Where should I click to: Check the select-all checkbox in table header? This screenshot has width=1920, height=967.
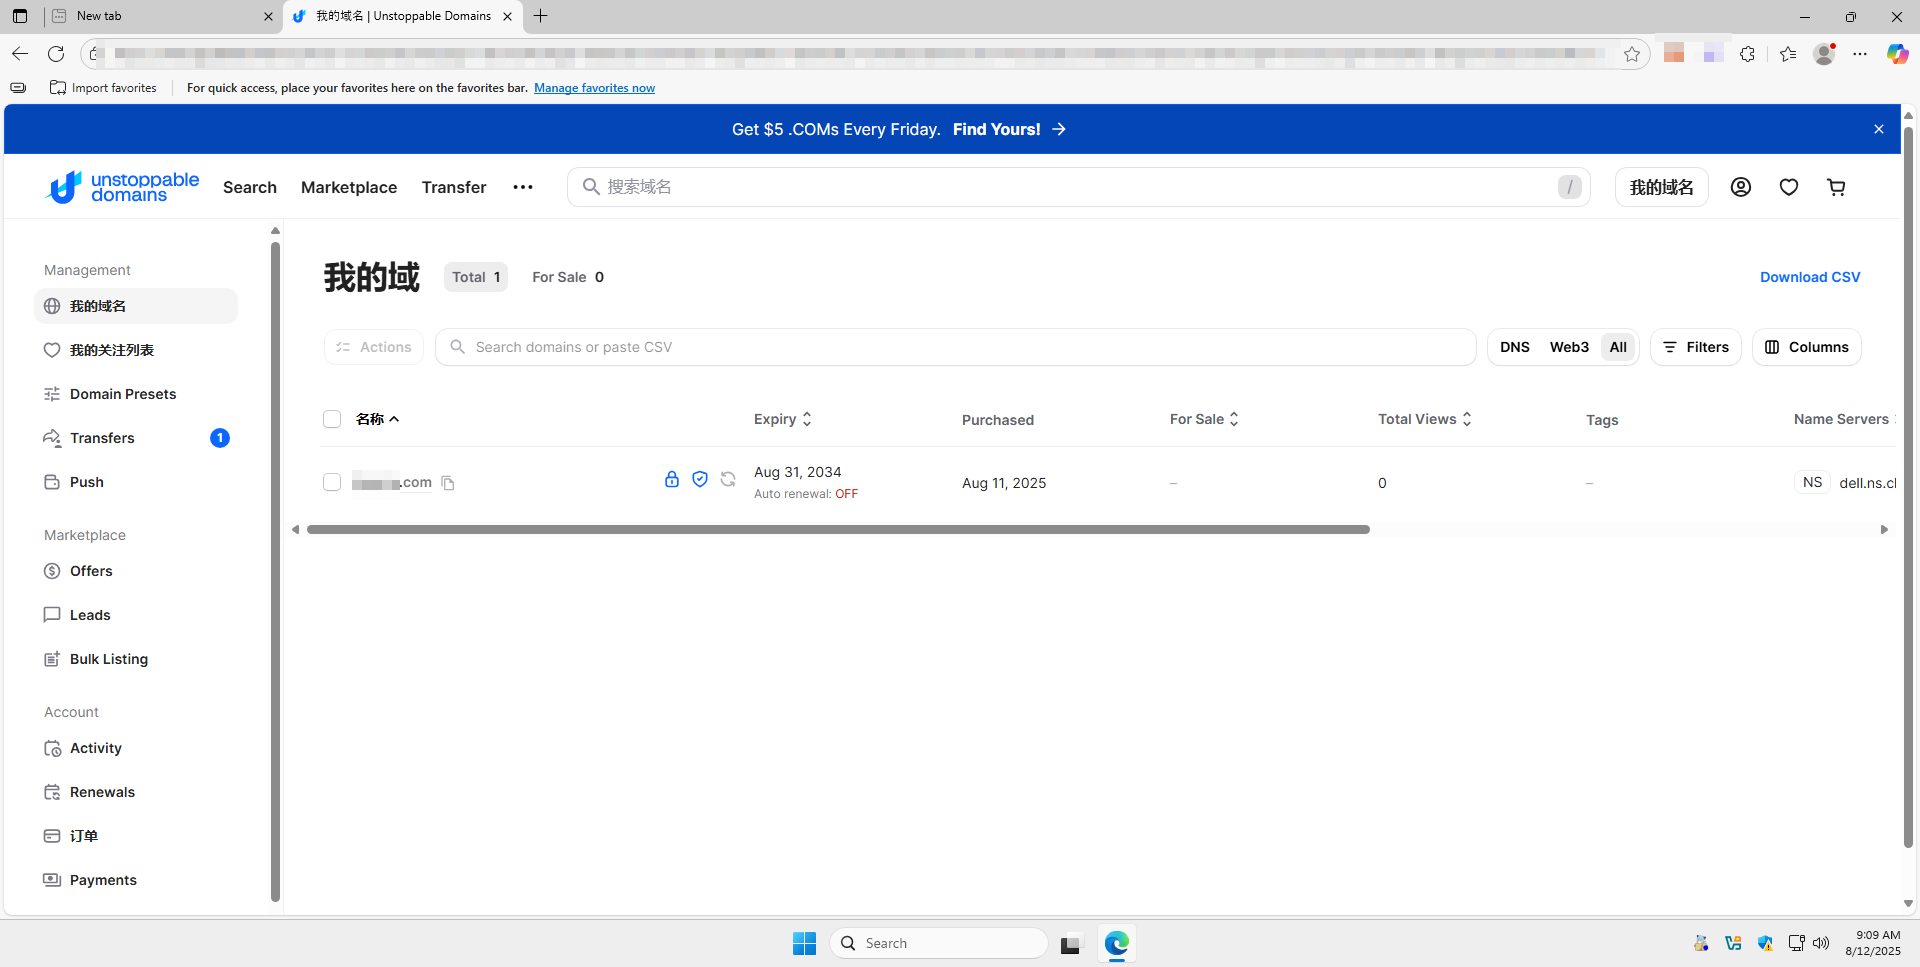(332, 419)
